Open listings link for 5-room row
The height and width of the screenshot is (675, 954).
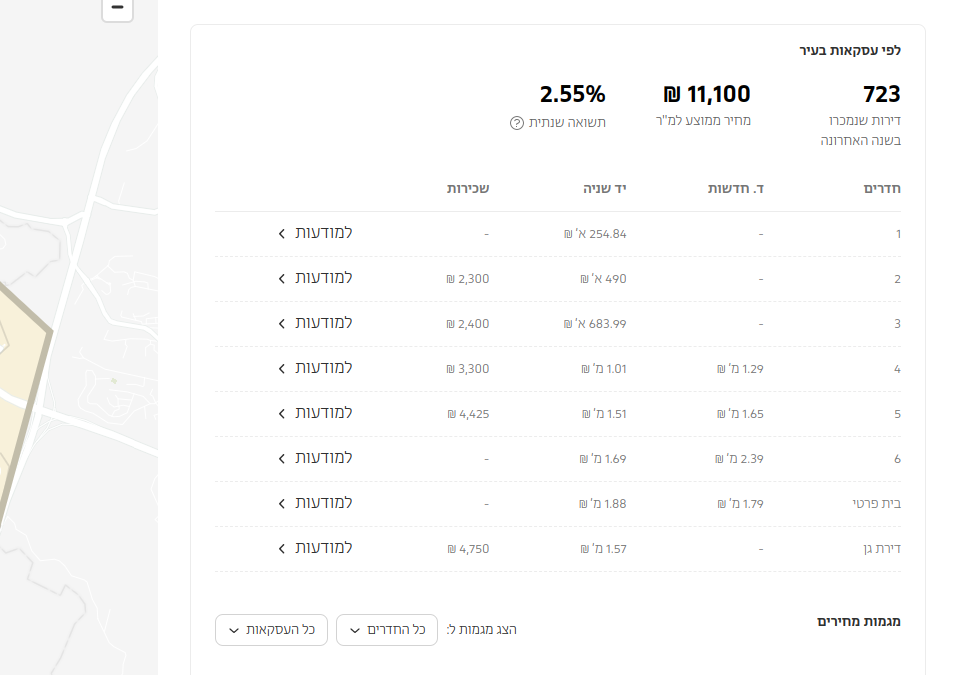point(315,413)
